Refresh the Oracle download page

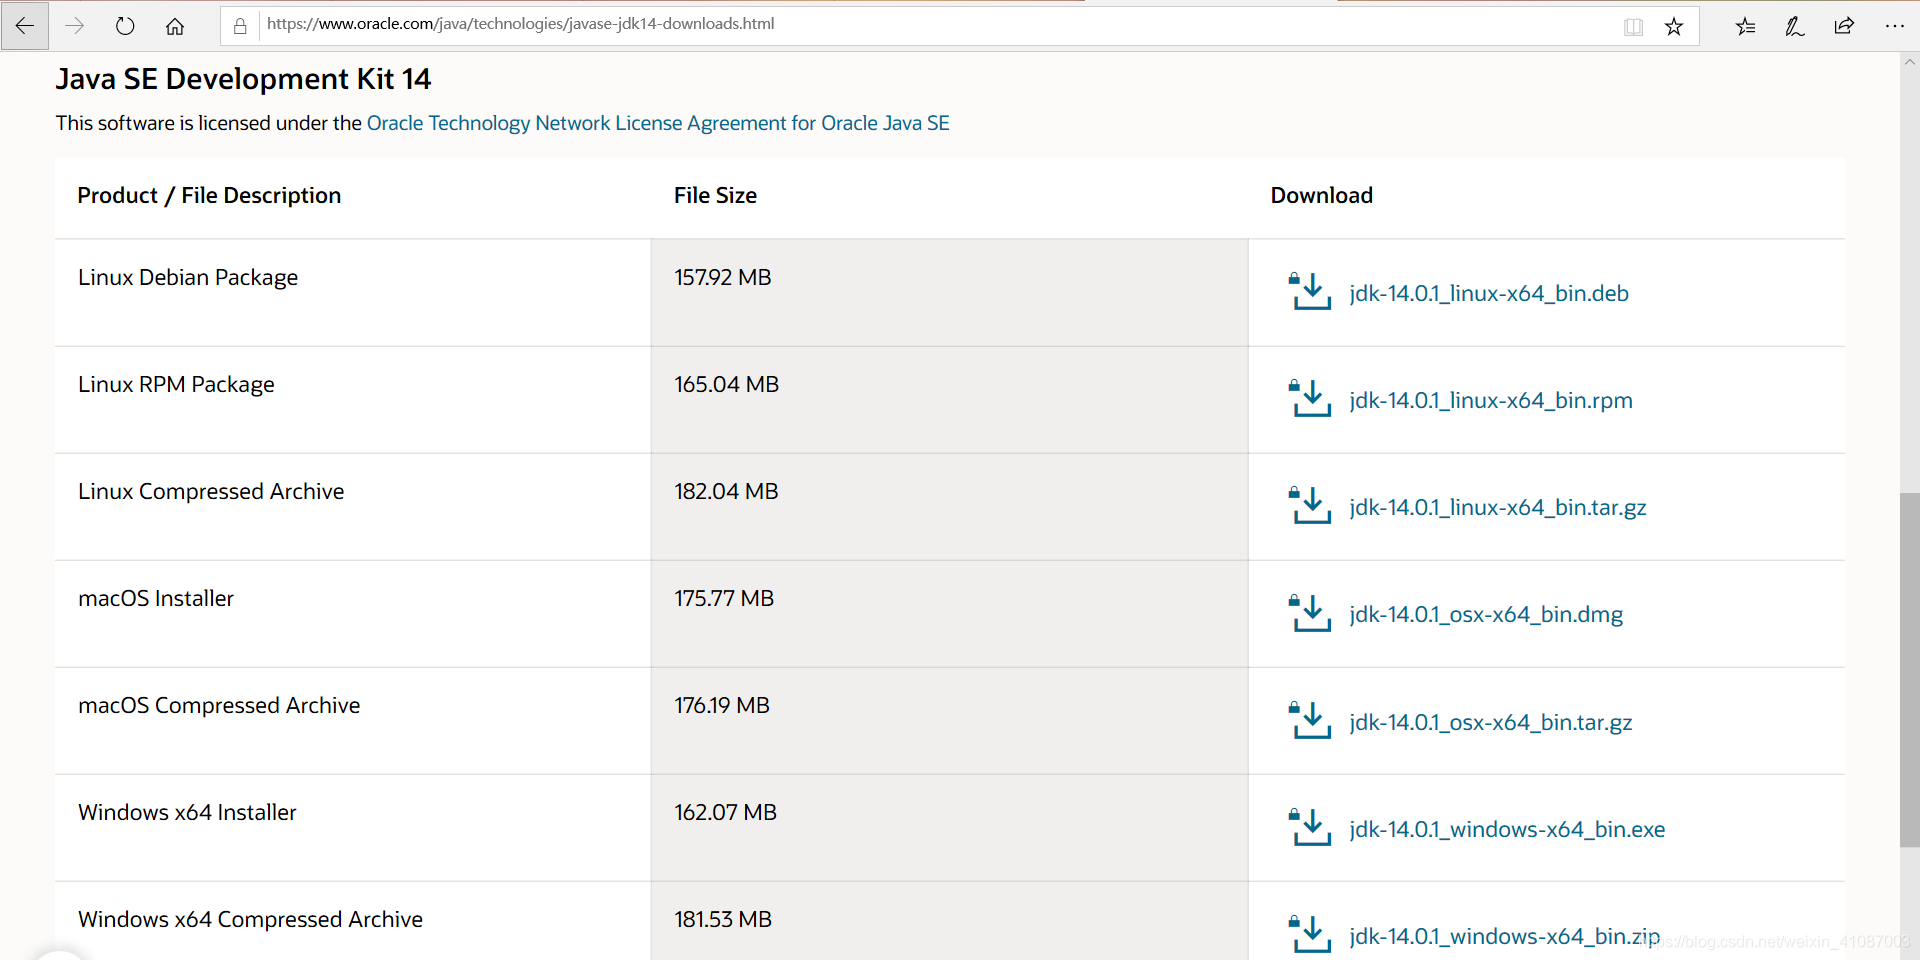tap(125, 26)
